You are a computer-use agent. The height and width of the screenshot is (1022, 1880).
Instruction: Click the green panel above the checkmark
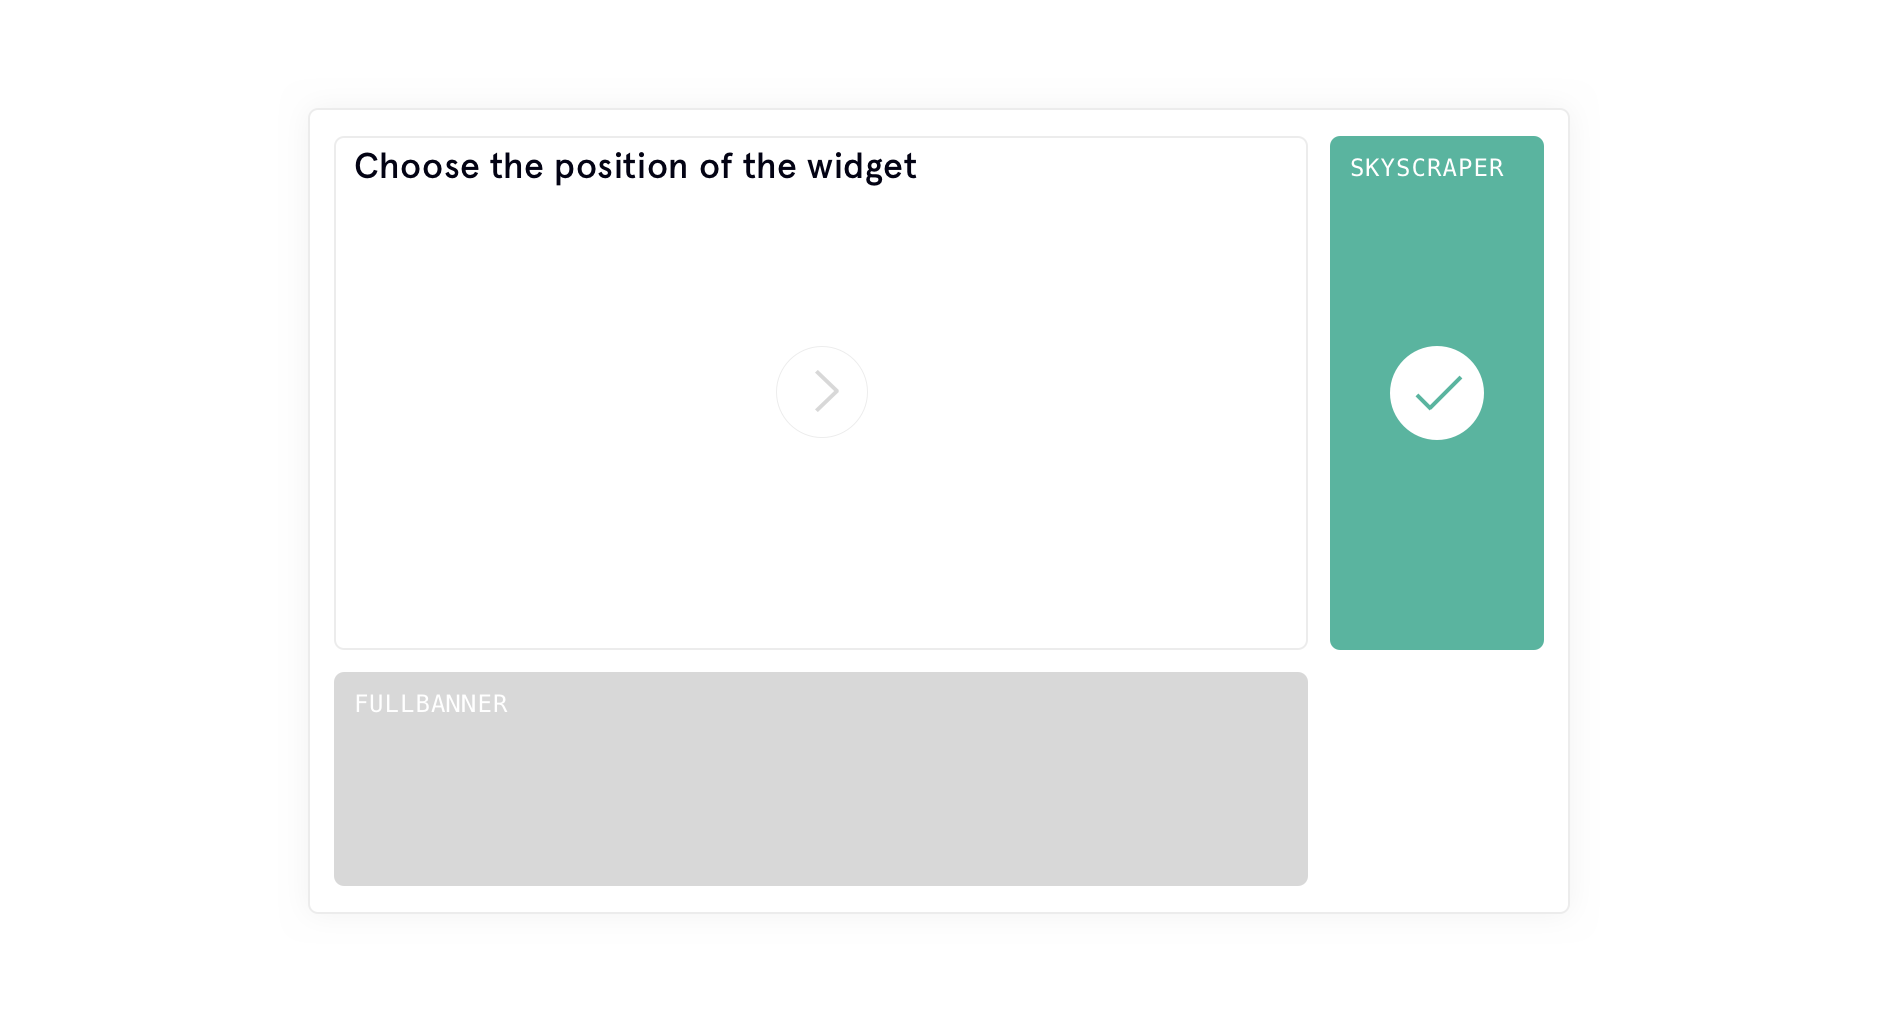(1437, 265)
